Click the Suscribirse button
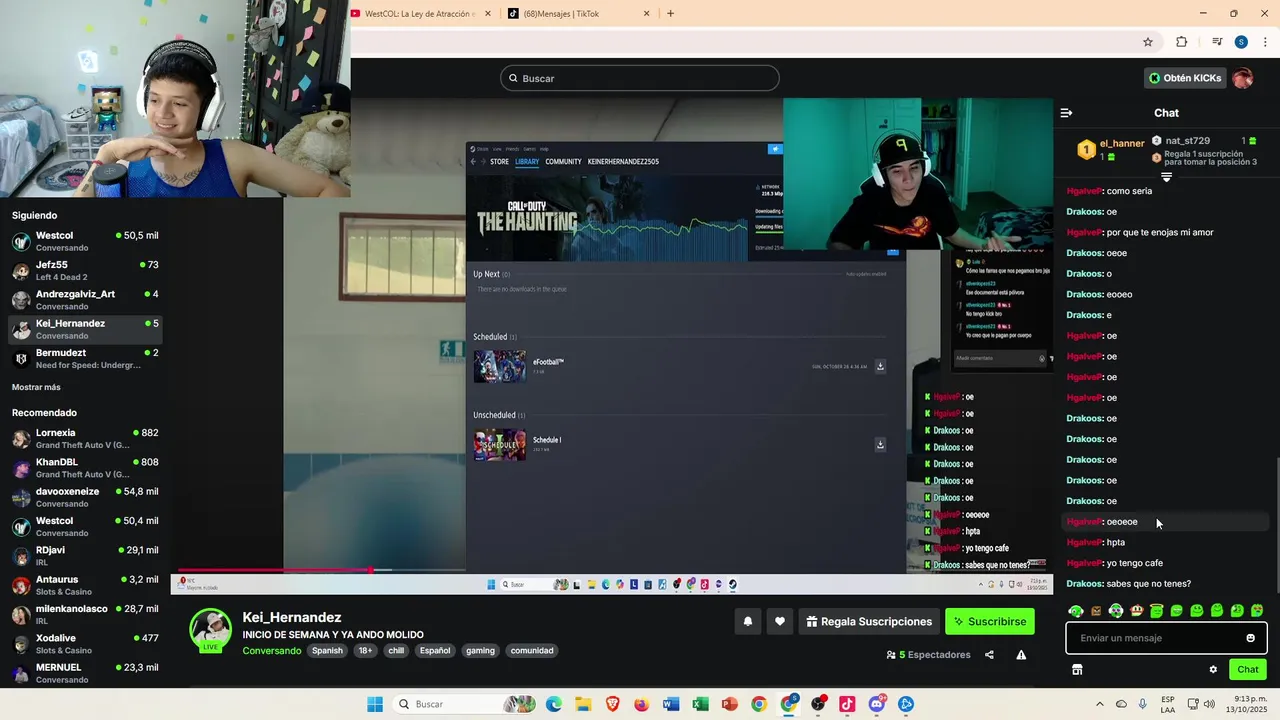 tap(990, 621)
